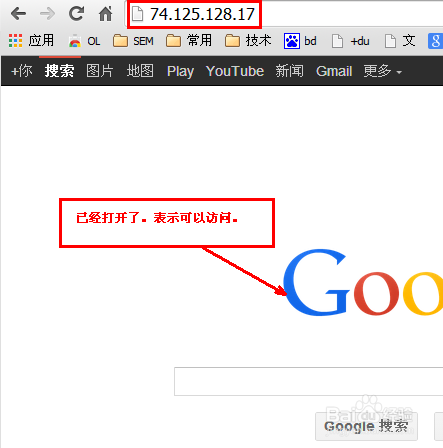Open the OL bookmark
The image size is (443, 448).
click(x=84, y=41)
